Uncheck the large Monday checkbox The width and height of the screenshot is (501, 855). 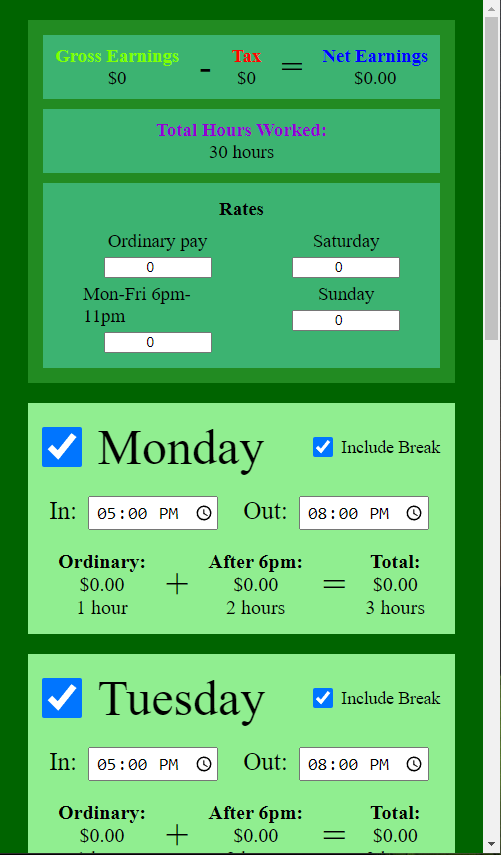(62, 447)
